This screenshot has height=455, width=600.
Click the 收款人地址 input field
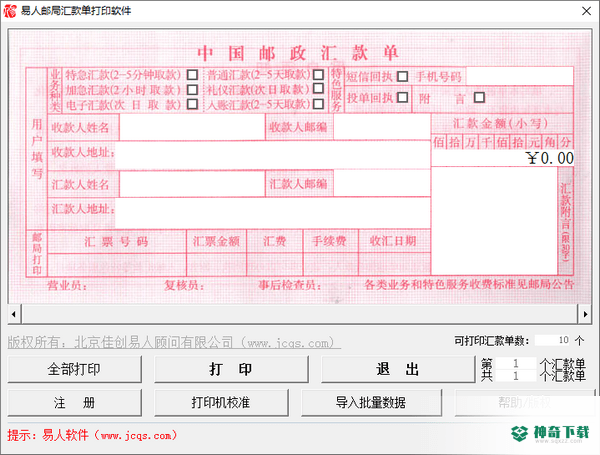(273, 155)
